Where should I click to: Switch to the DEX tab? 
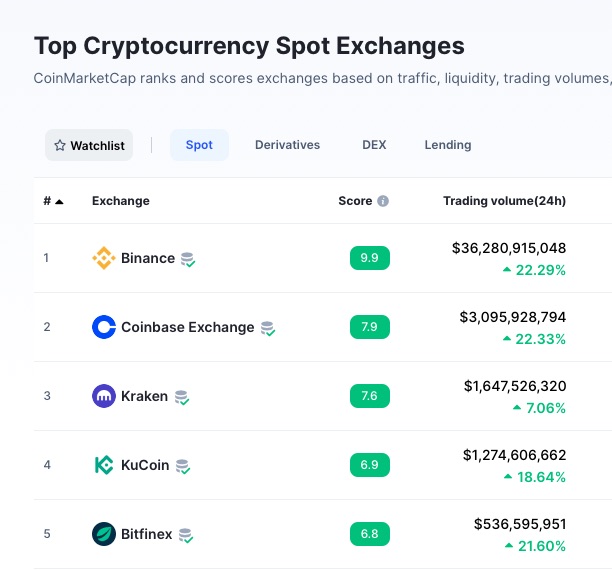[x=374, y=145]
